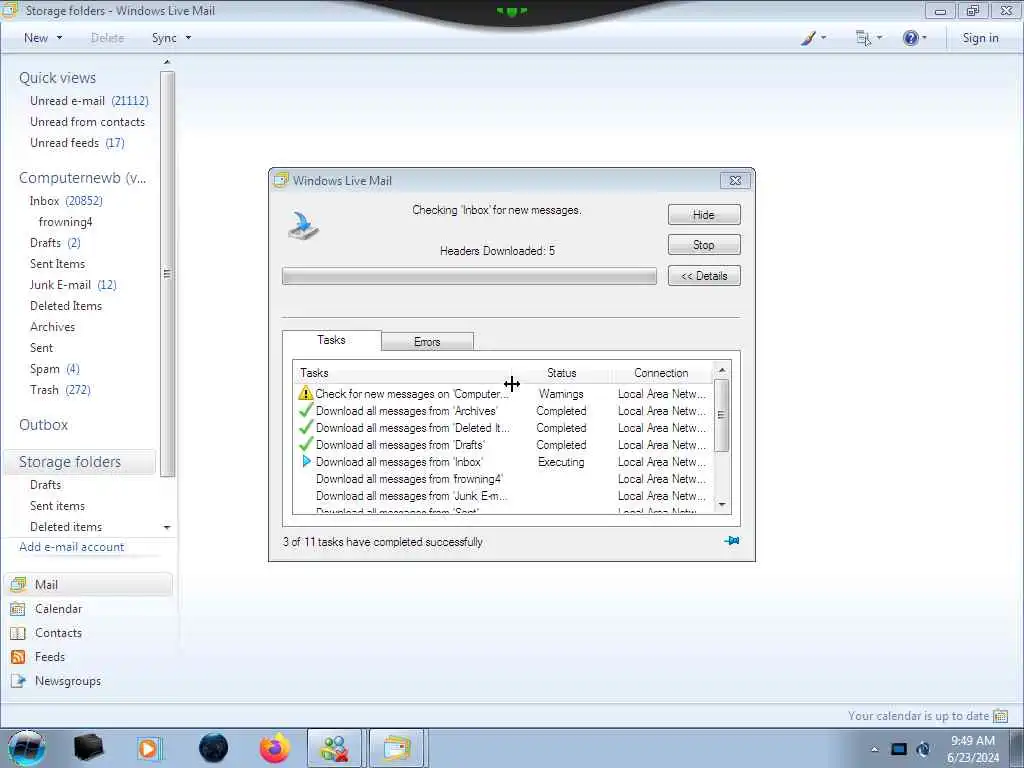Select Download all messages from 'Drafts' row
The image size is (1024, 768).
tap(502, 445)
